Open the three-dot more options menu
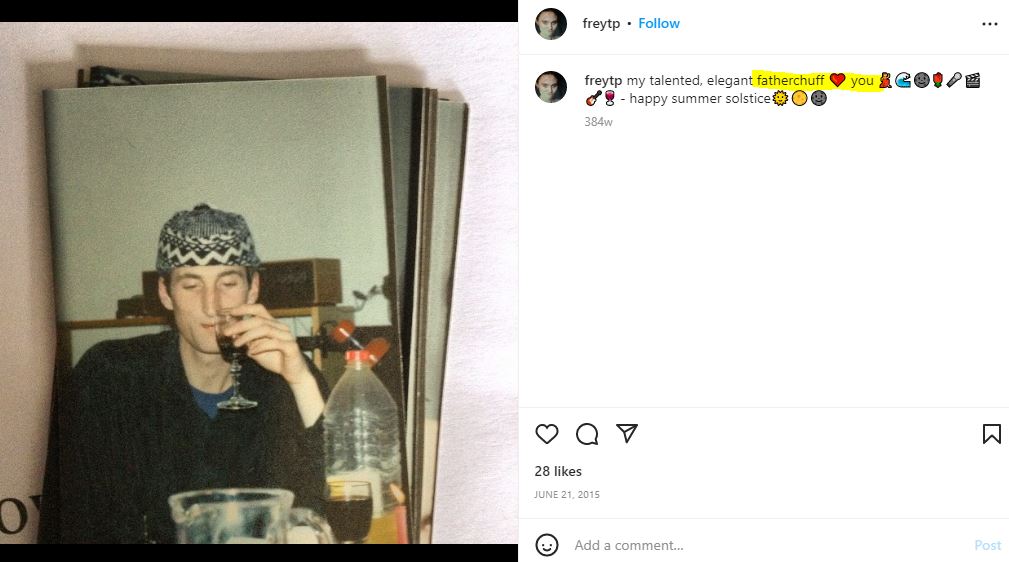The image size is (1009, 562). pos(990,24)
